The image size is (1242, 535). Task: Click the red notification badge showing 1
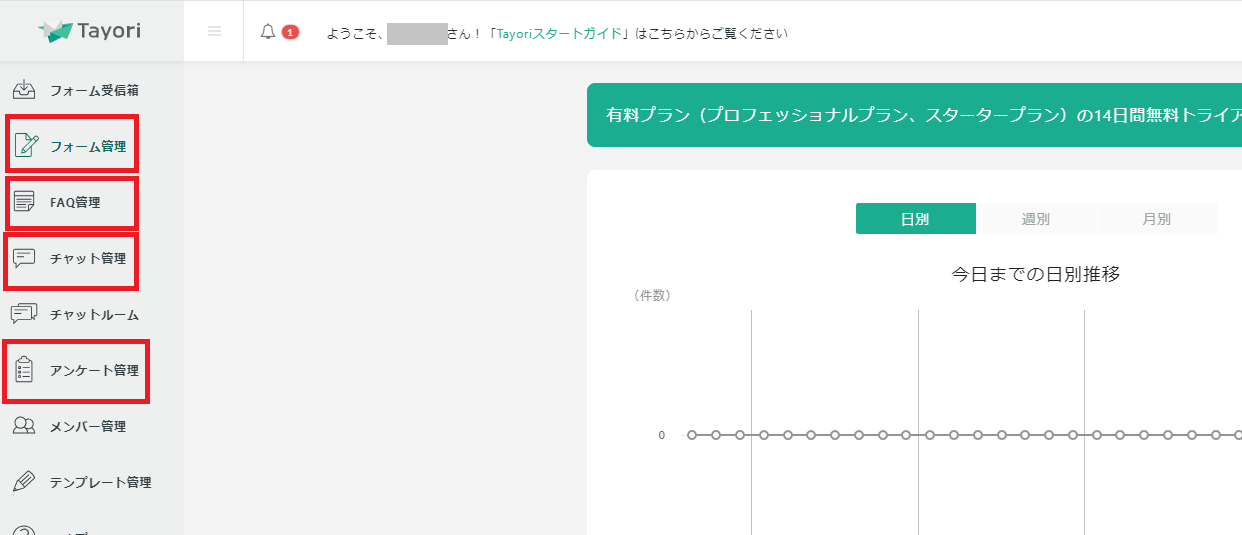tap(290, 32)
